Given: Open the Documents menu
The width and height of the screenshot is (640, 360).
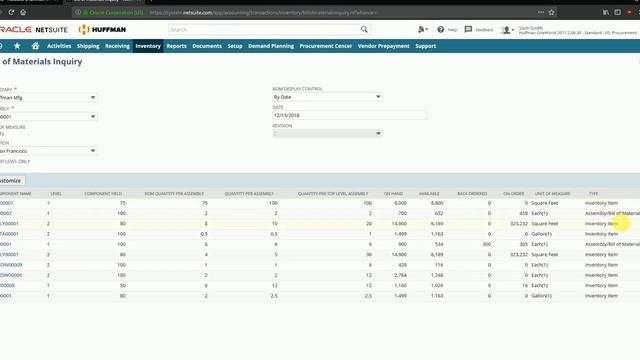Looking at the screenshot, I should [x=207, y=46].
